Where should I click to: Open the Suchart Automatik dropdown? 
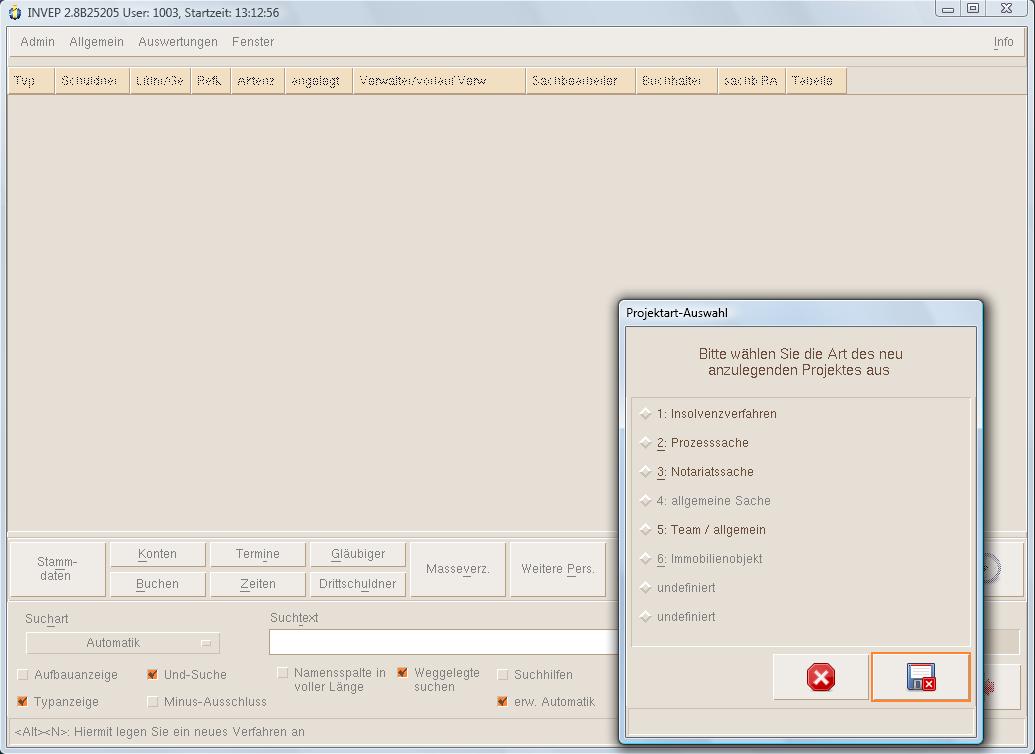[123, 643]
